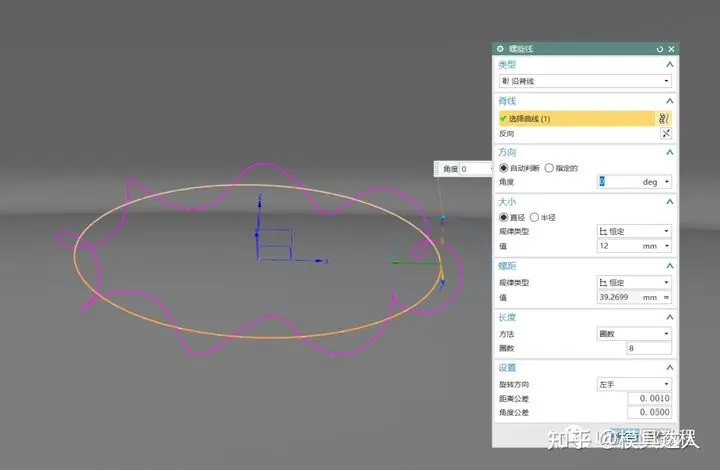Open the size value mm dropdown arrow
This screenshot has width=720, height=470.
(667, 246)
